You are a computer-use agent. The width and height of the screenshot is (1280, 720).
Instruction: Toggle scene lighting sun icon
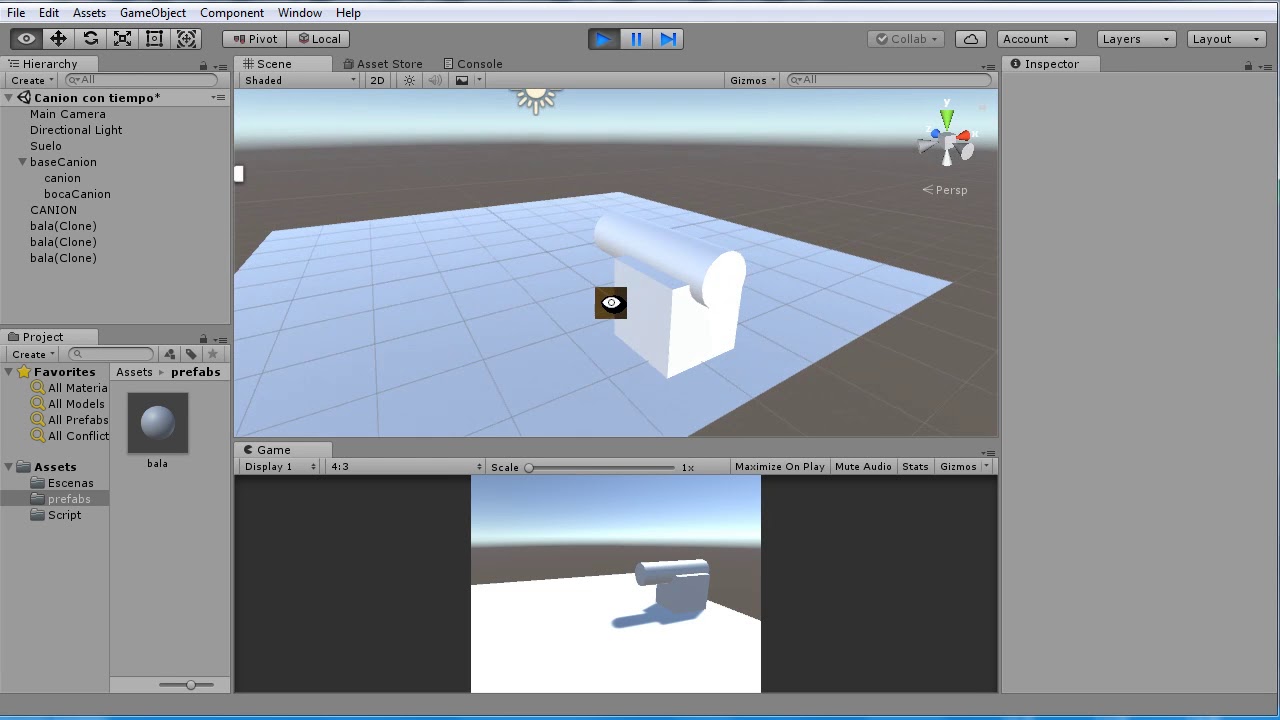(x=409, y=80)
